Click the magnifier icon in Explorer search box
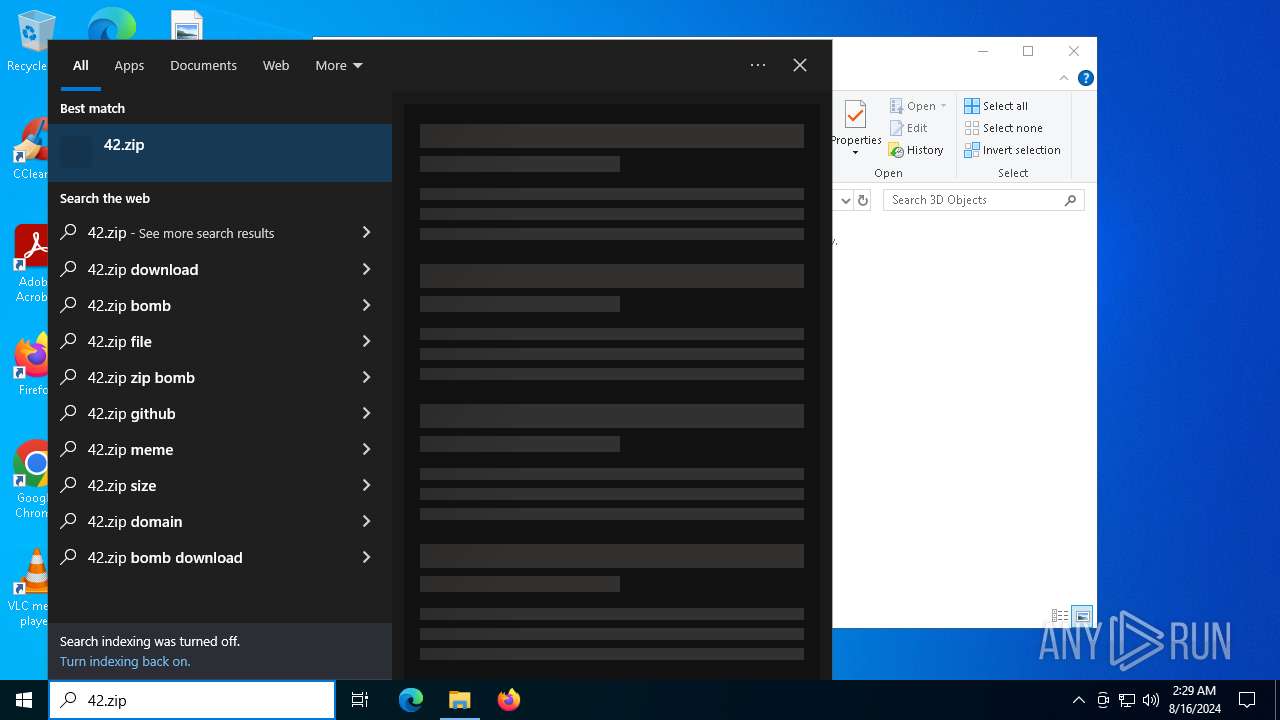Viewport: 1280px width, 720px height. point(1070,200)
